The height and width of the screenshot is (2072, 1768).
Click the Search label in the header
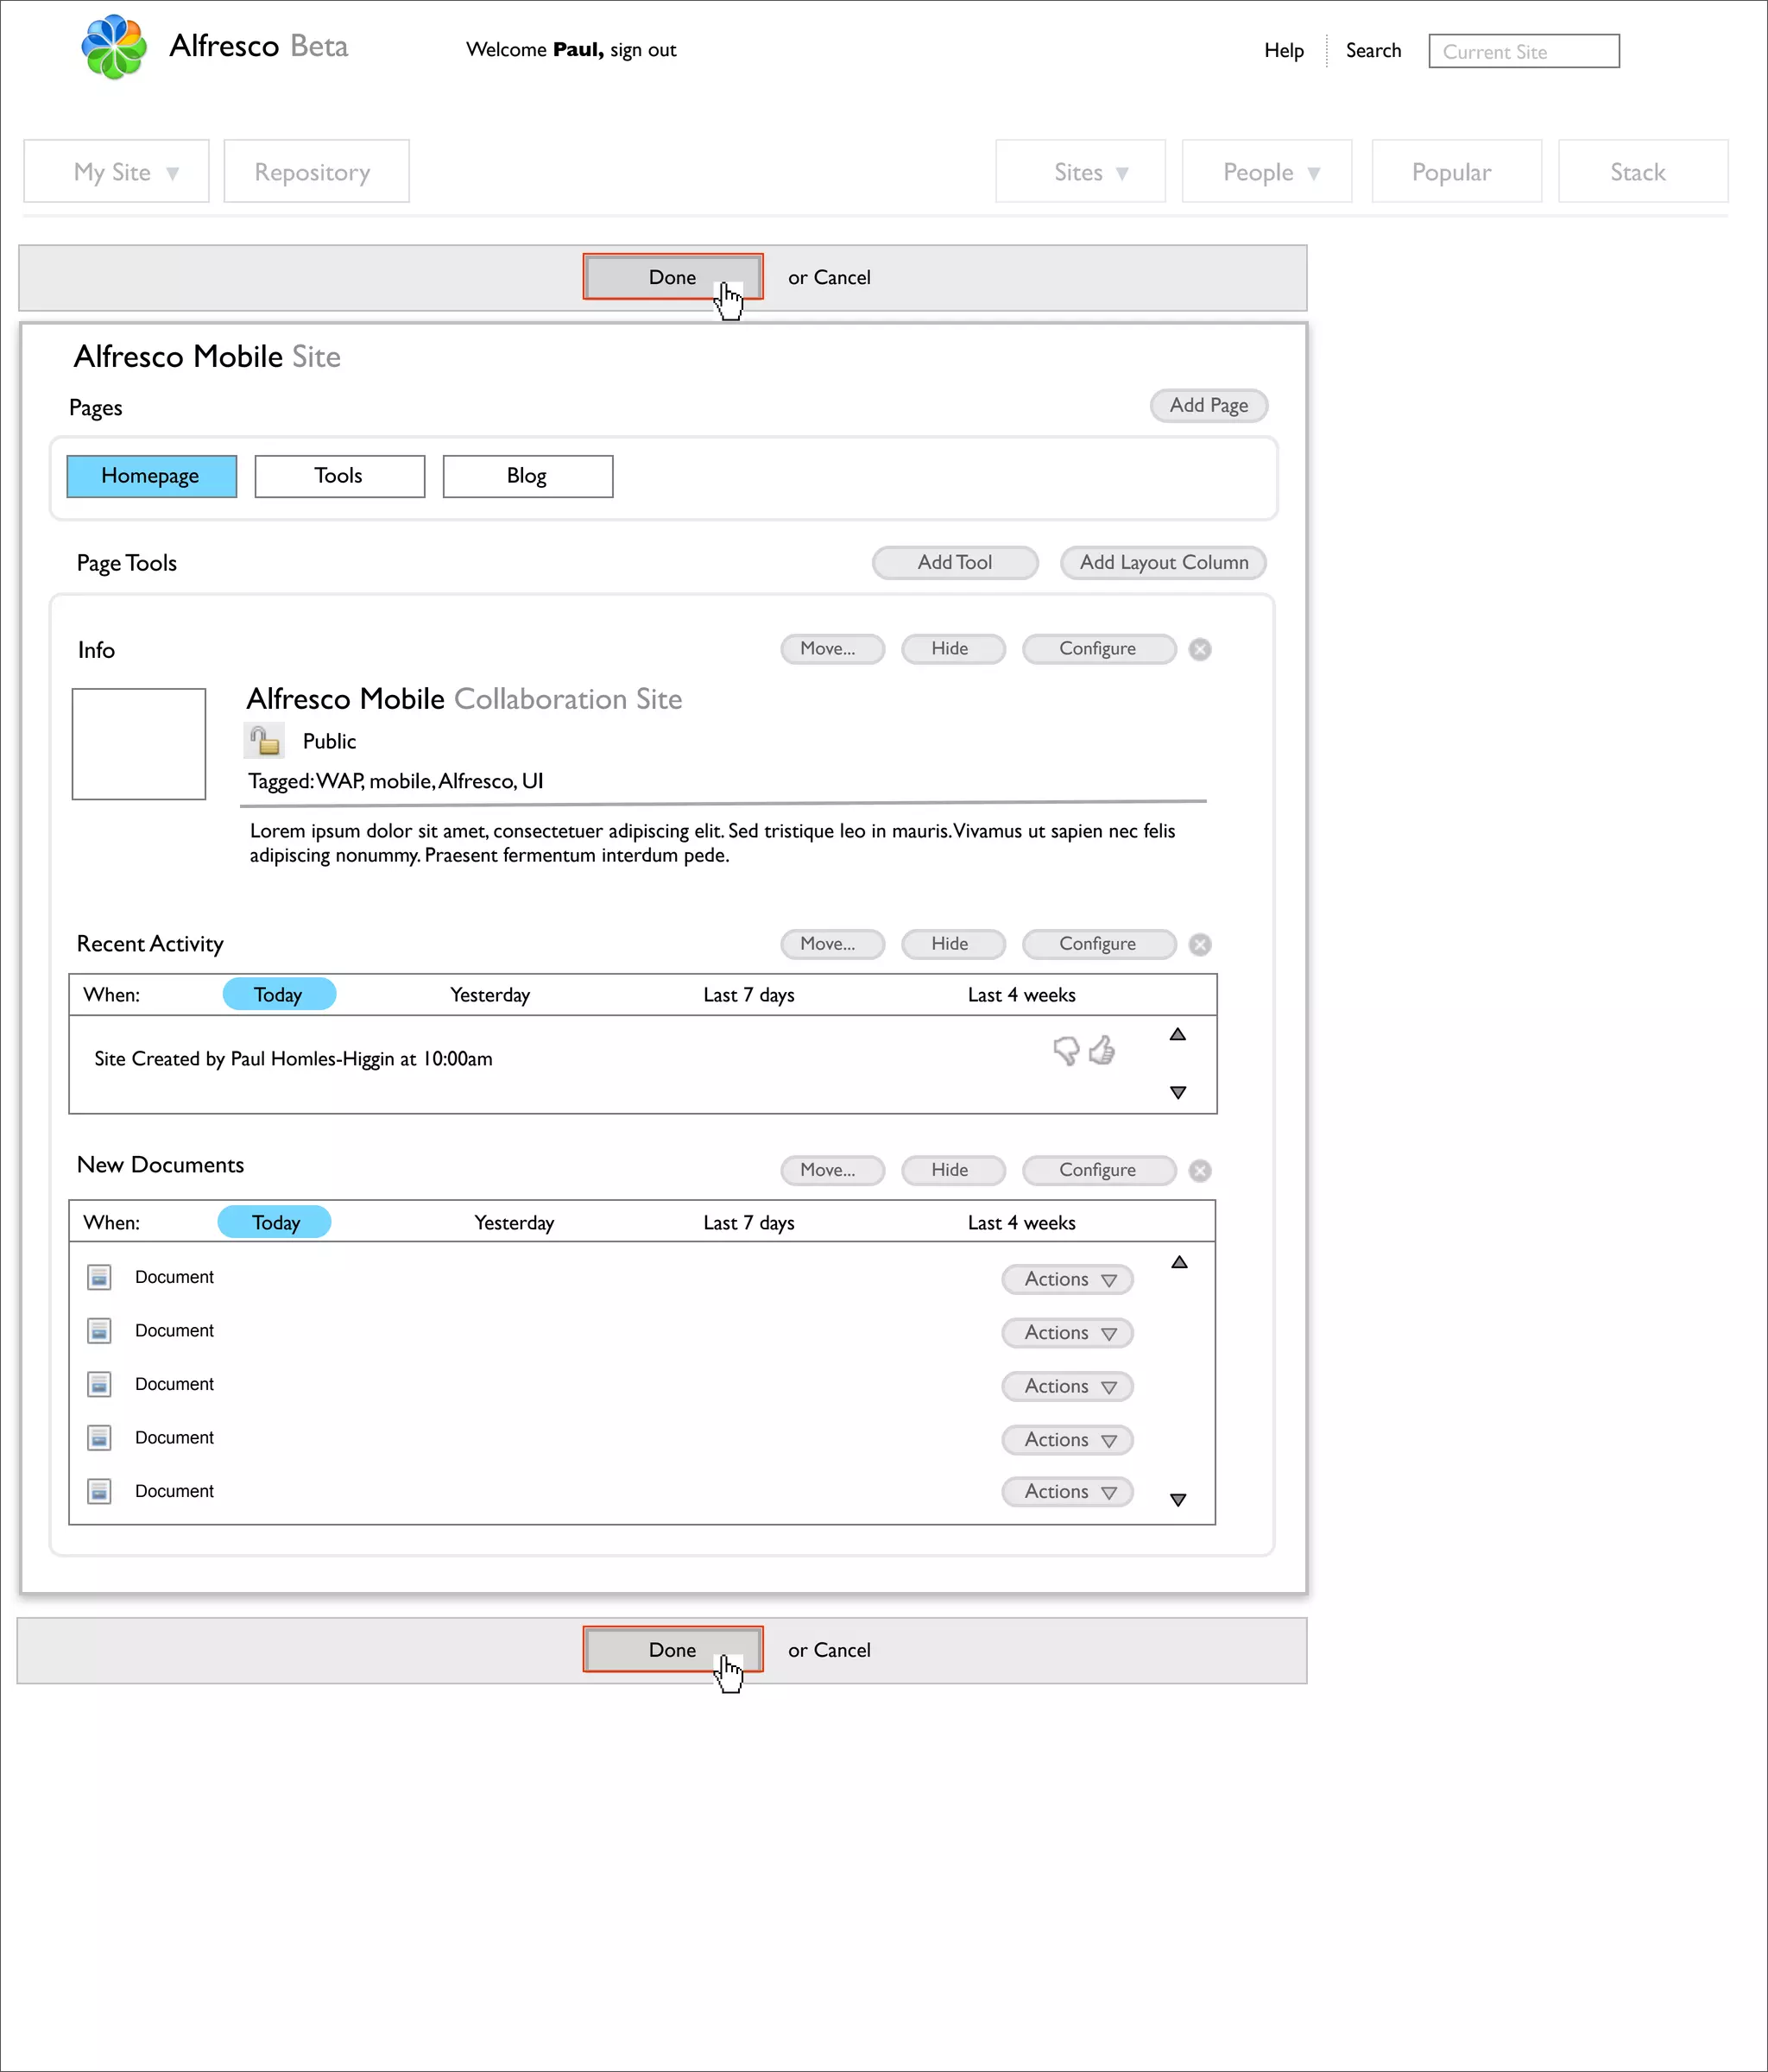(1373, 50)
